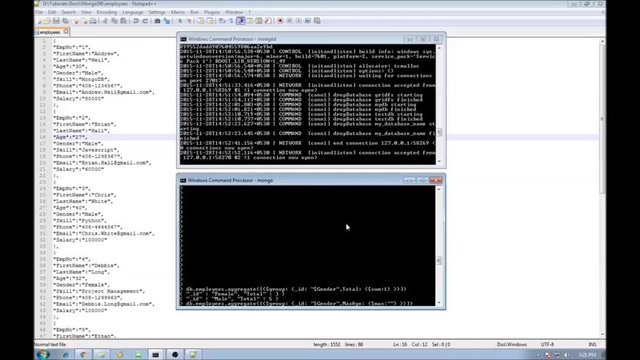Screen dimensions: 640x360
Task: Click the macro Playback toolbar icon
Action: tap(298, 21)
